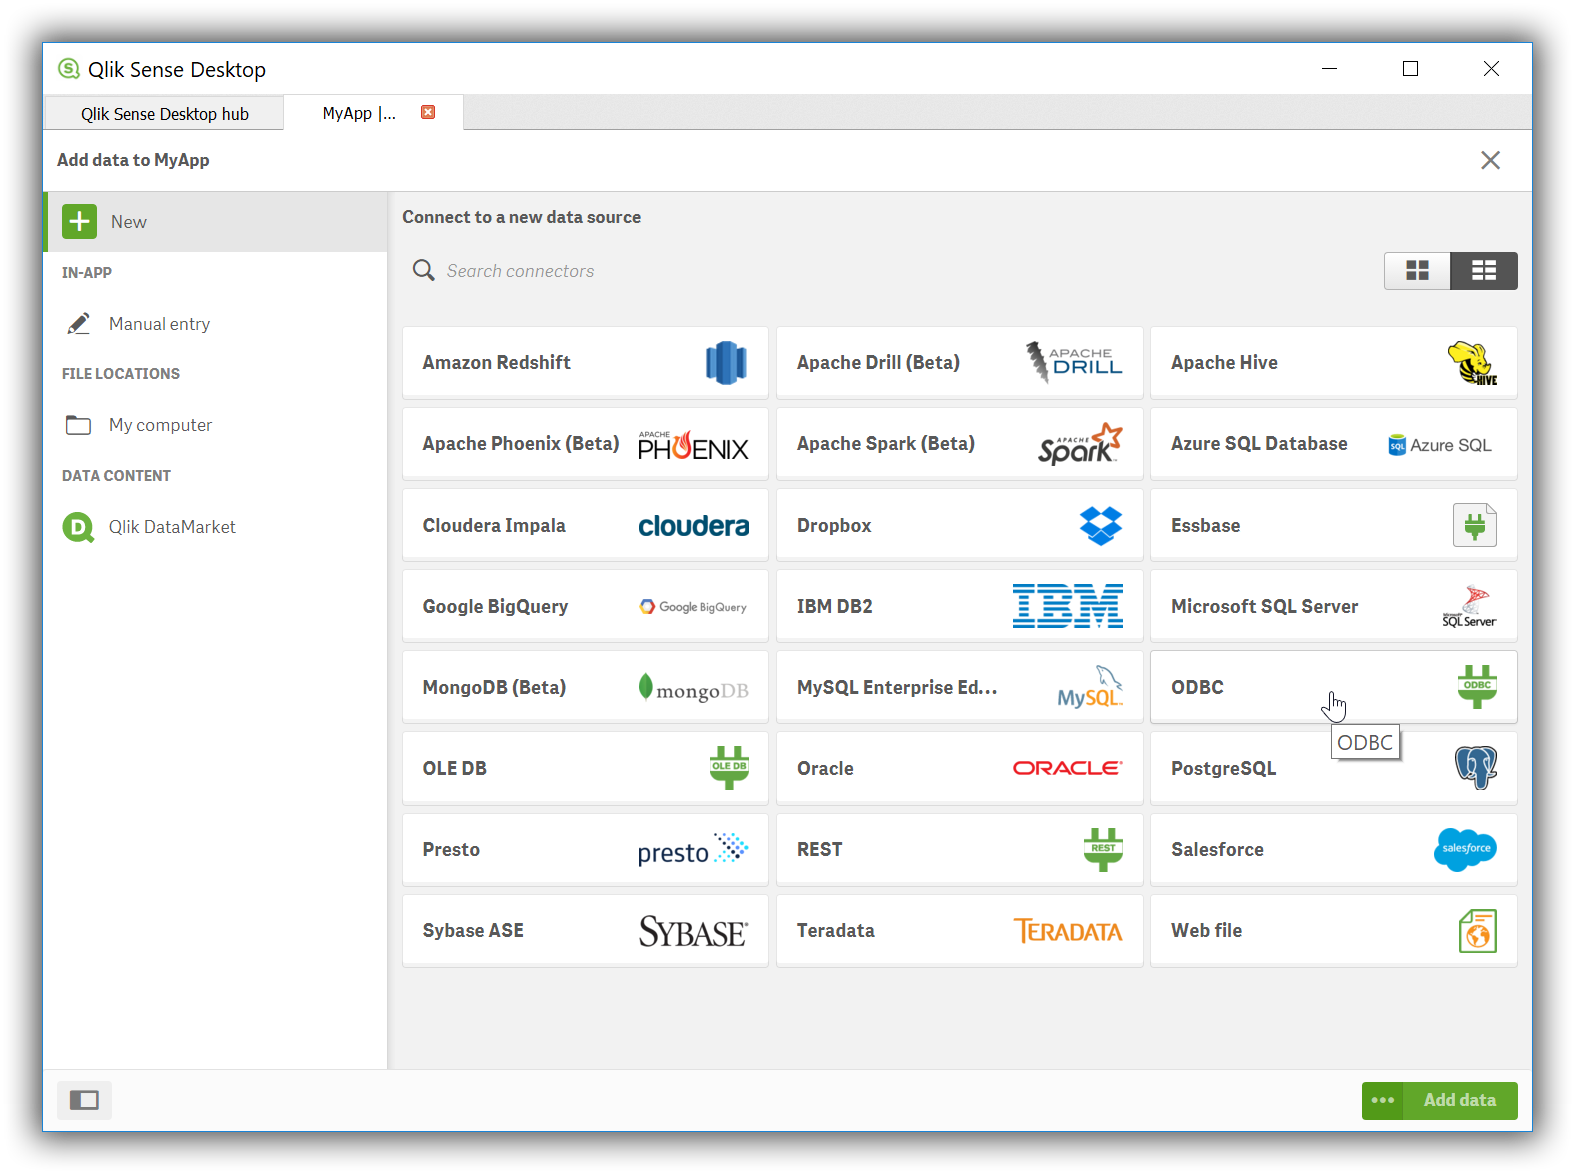Switch to grid tile view
Image resolution: width=1575 pixels, height=1174 pixels.
1417,271
